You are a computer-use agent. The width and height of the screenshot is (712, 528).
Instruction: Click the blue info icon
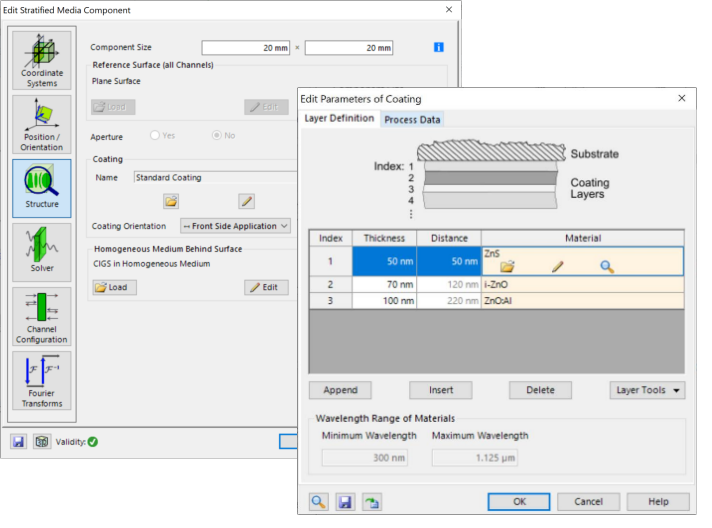coord(438,47)
